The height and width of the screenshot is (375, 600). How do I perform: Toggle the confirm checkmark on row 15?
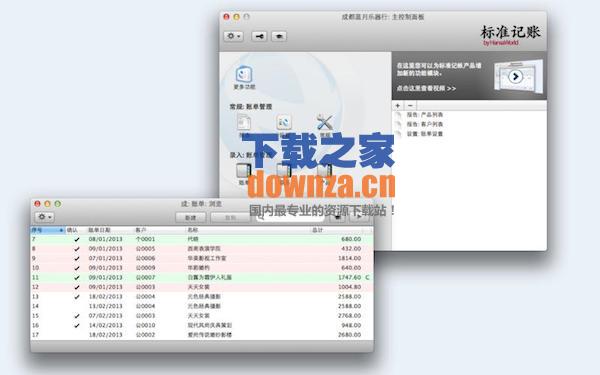77,316
